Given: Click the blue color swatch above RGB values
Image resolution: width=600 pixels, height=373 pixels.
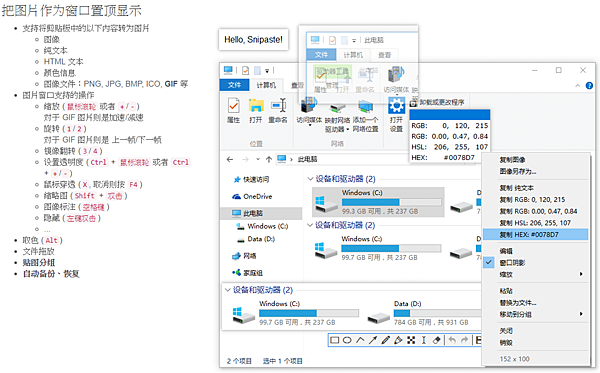Looking at the screenshot, I should tap(450, 114).
